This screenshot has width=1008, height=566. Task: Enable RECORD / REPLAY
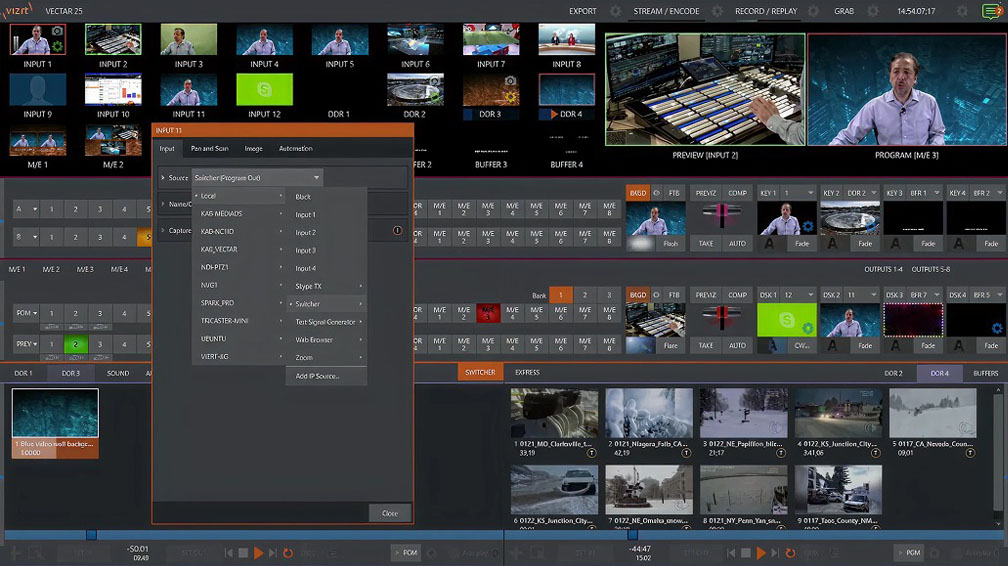[766, 11]
